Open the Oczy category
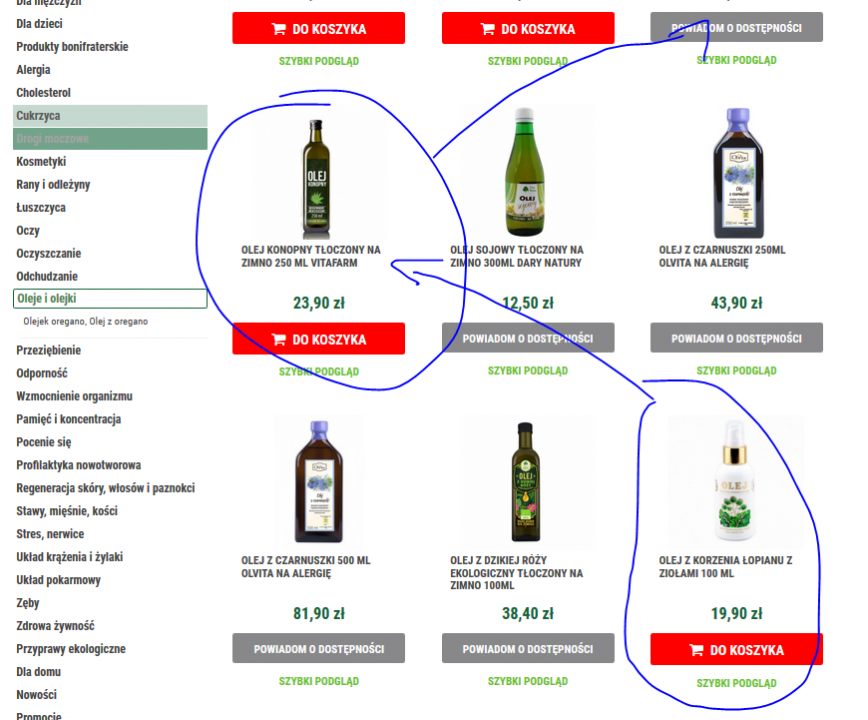 point(28,230)
